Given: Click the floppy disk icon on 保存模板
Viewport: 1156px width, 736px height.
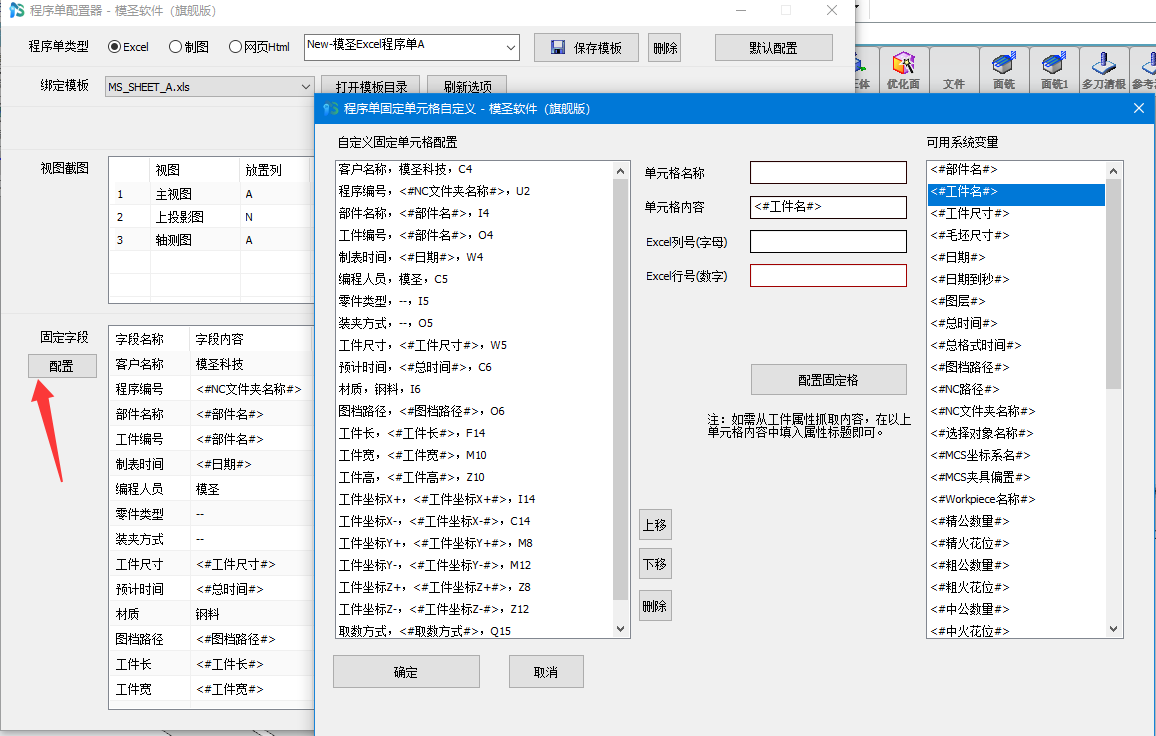Looking at the screenshot, I should 558,48.
